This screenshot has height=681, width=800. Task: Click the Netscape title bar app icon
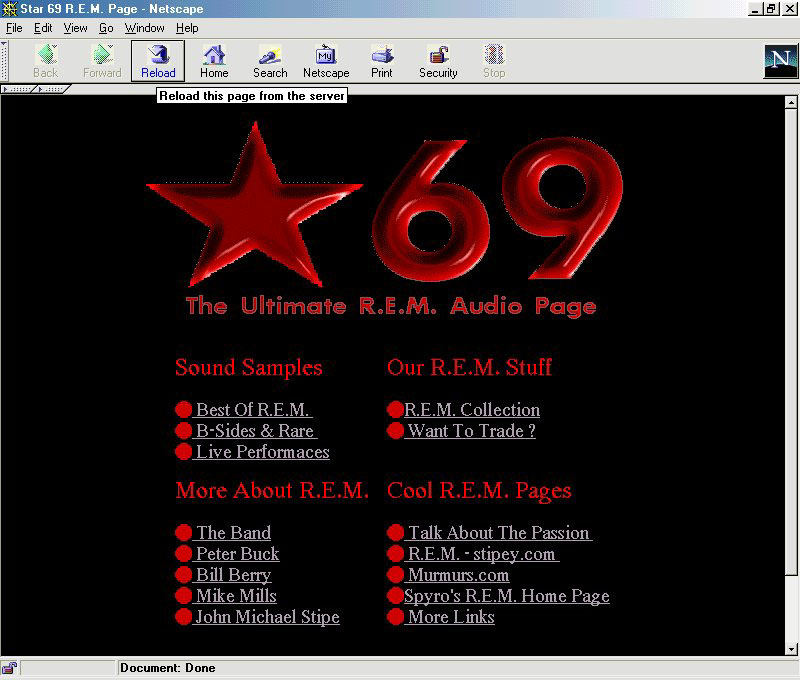tap(10, 9)
